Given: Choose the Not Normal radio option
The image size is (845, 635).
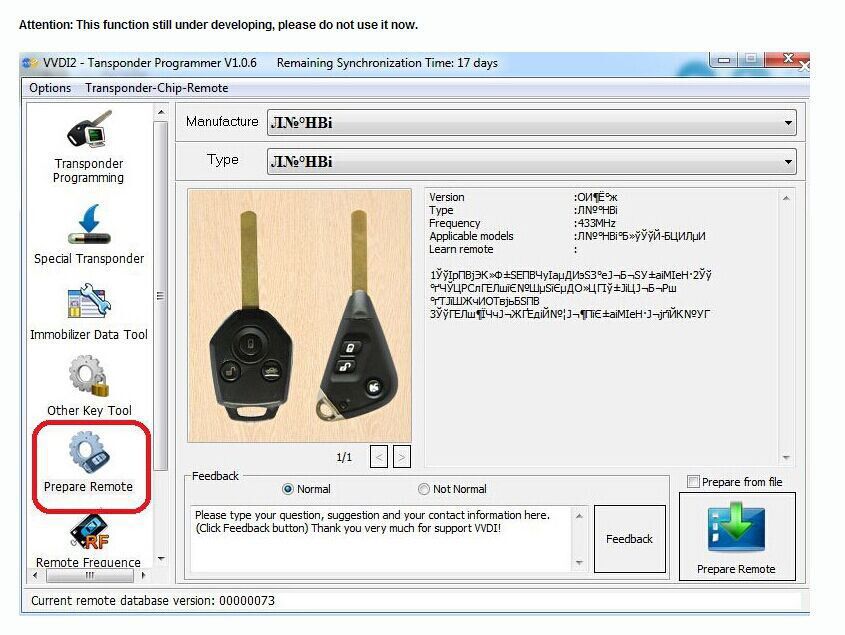Looking at the screenshot, I should [x=424, y=489].
